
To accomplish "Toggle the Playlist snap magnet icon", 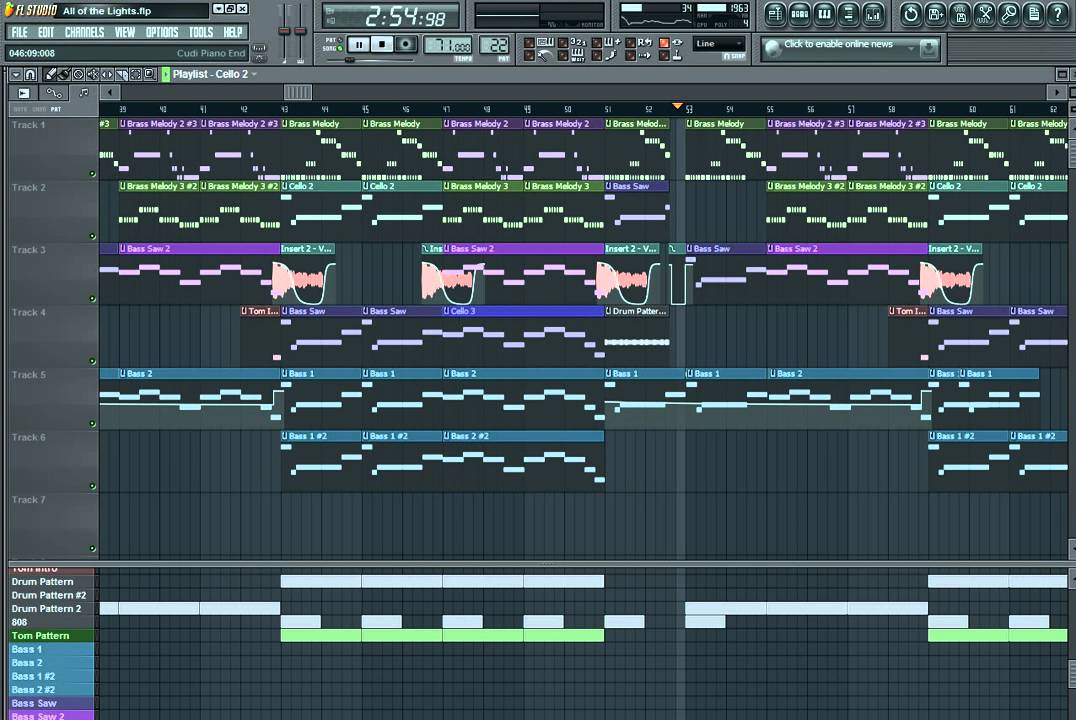I will point(31,74).
